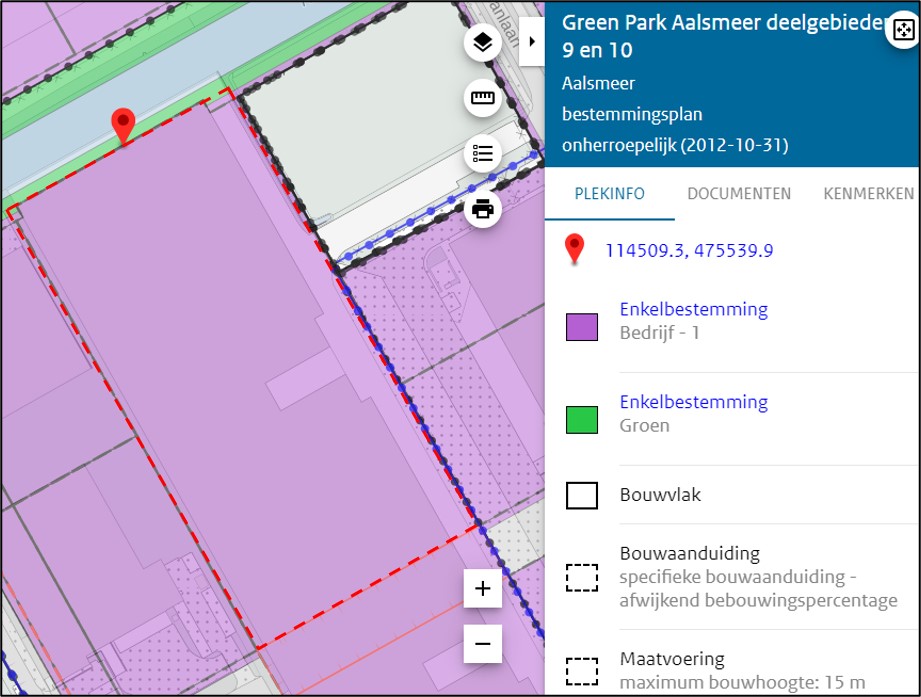Select the Maatvoering label
921x697 pixels.
(672, 659)
